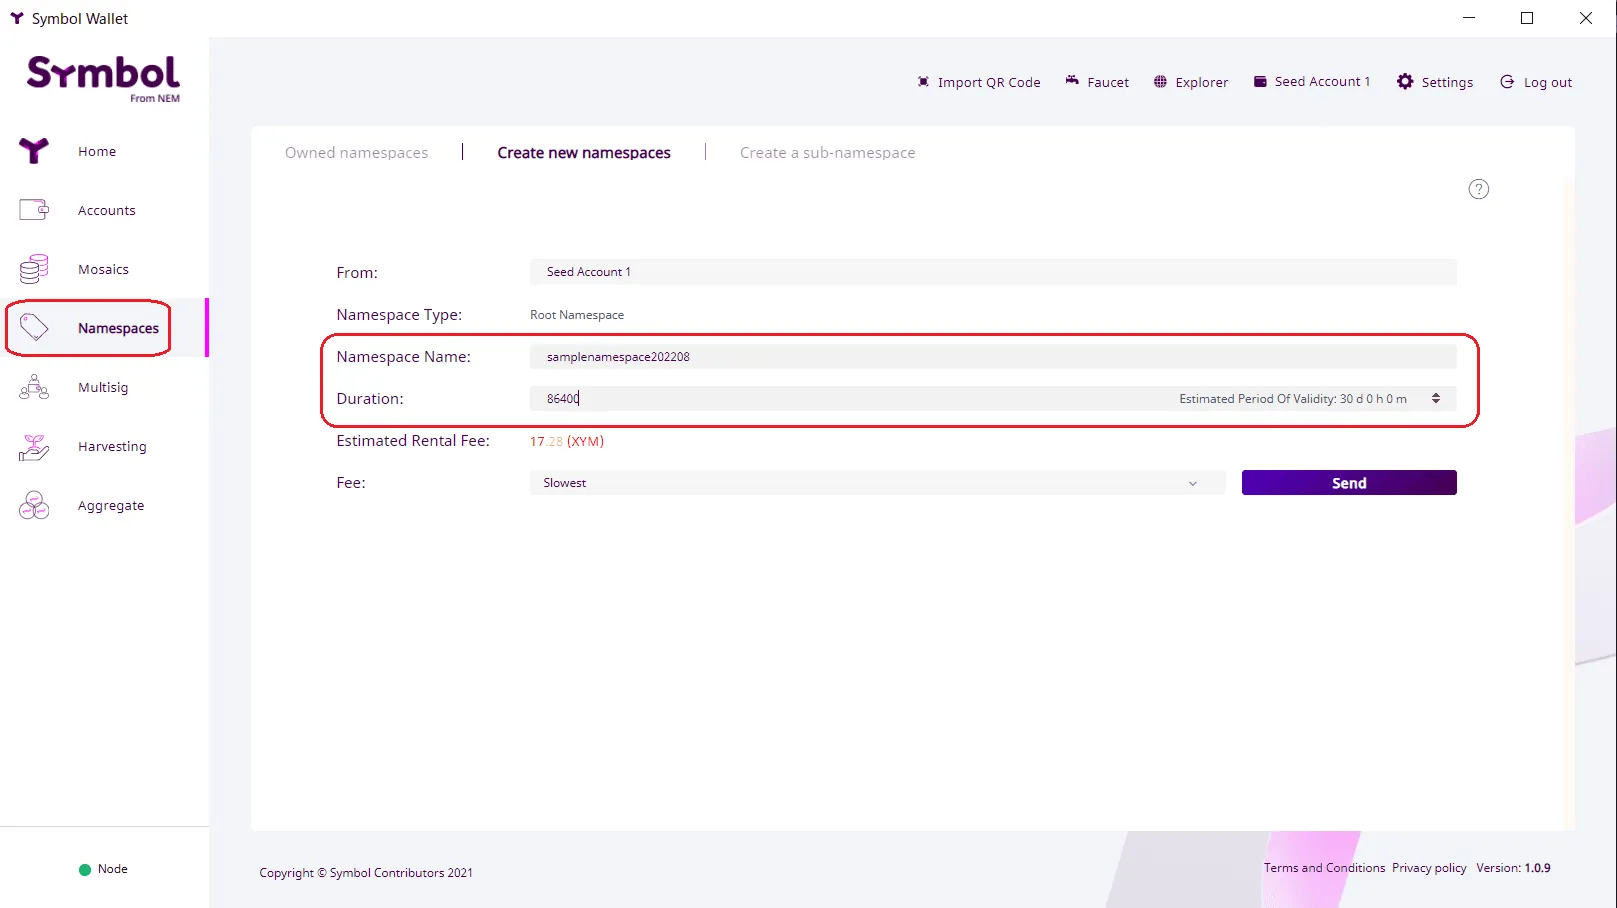This screenshot has height=908, width=1617.
Task: Open the Faucet link
Action: pos(1097,82)
